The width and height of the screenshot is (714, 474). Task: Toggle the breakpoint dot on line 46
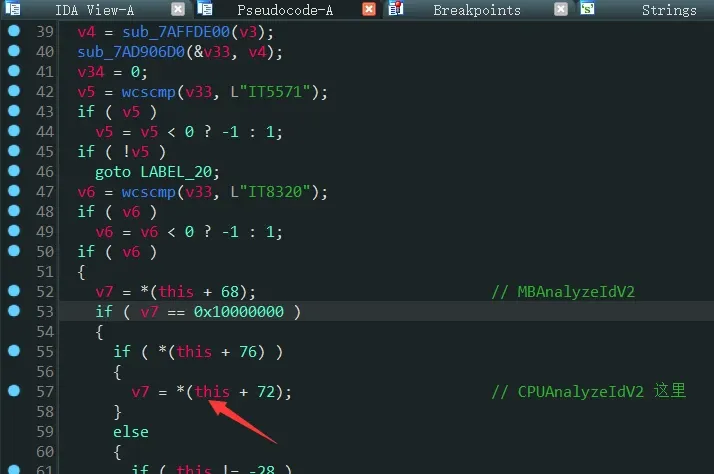coord(14,171)
